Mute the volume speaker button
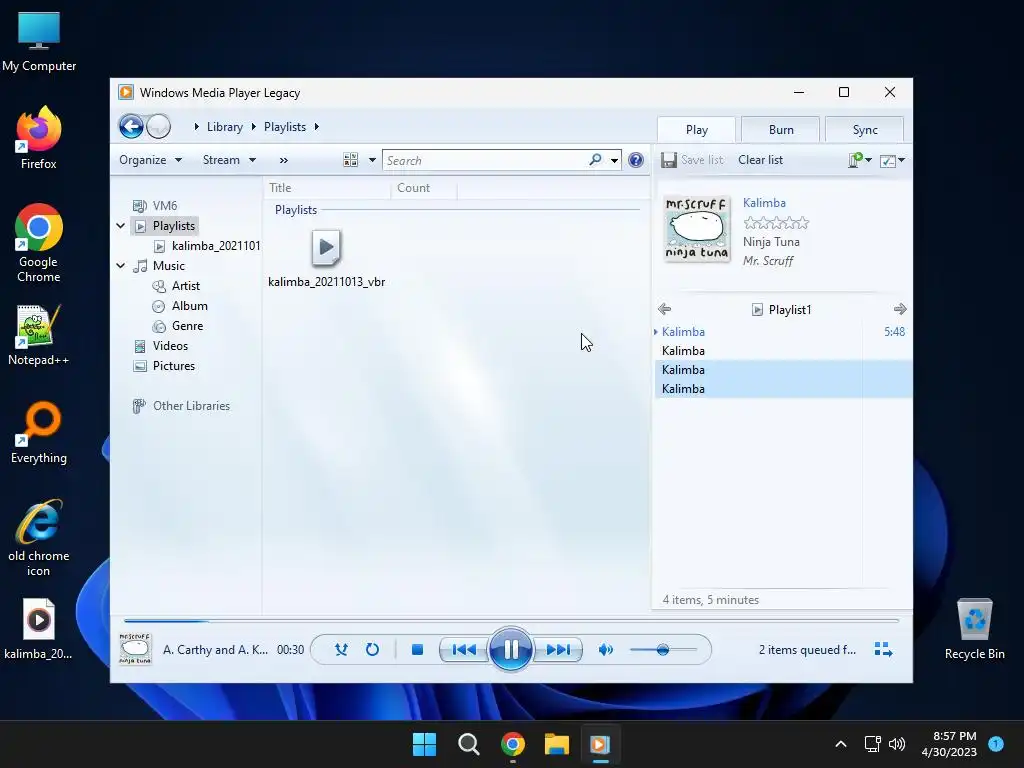This screenshot has width=1024, height=768. pos(605,650)
